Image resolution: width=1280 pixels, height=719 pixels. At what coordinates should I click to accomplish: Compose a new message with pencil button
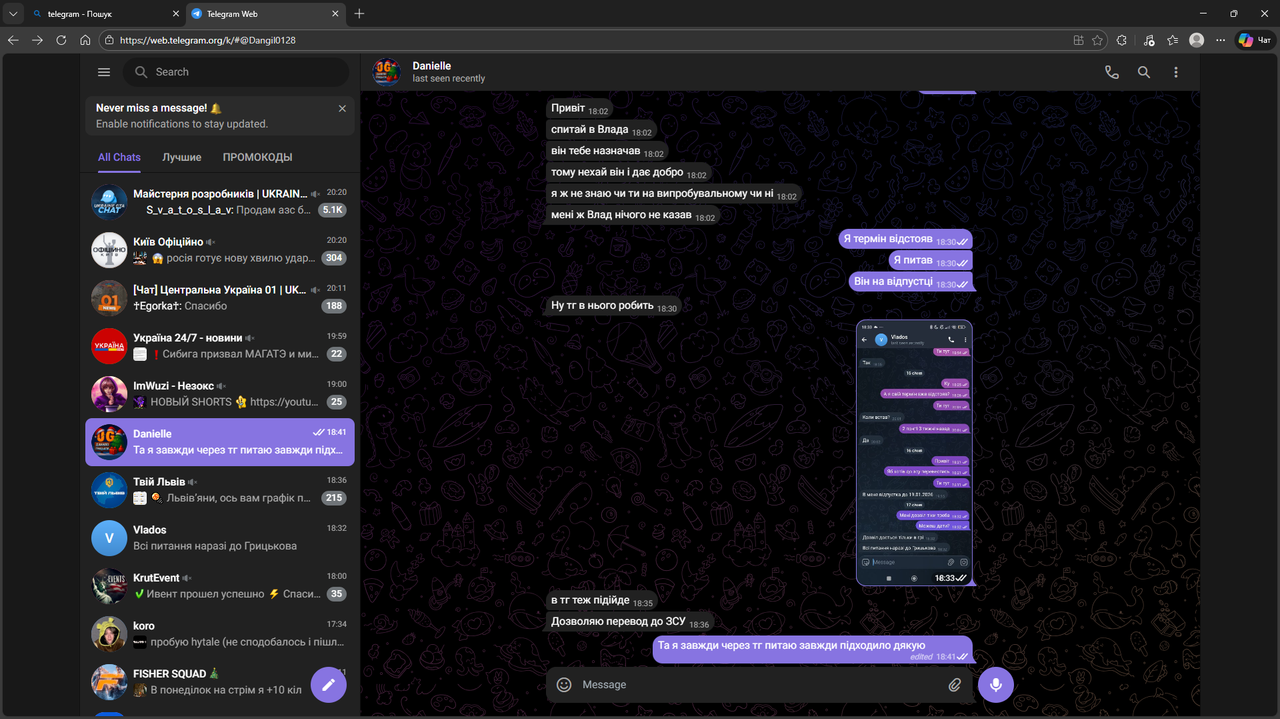point(328,685)
